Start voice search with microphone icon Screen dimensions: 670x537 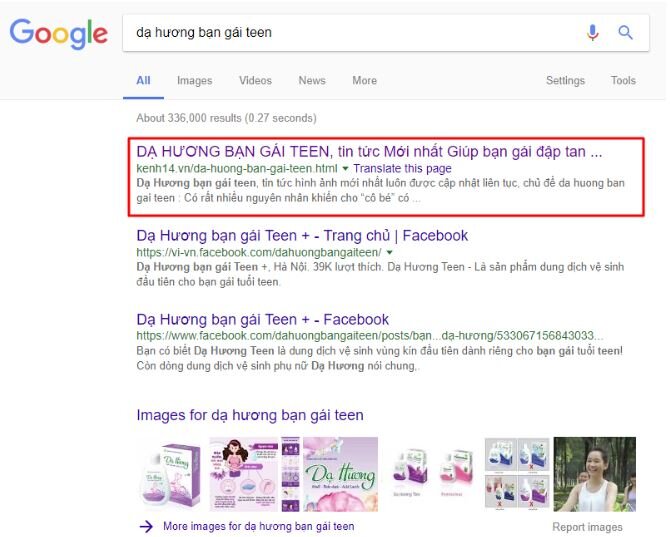(x=592, y=32)
